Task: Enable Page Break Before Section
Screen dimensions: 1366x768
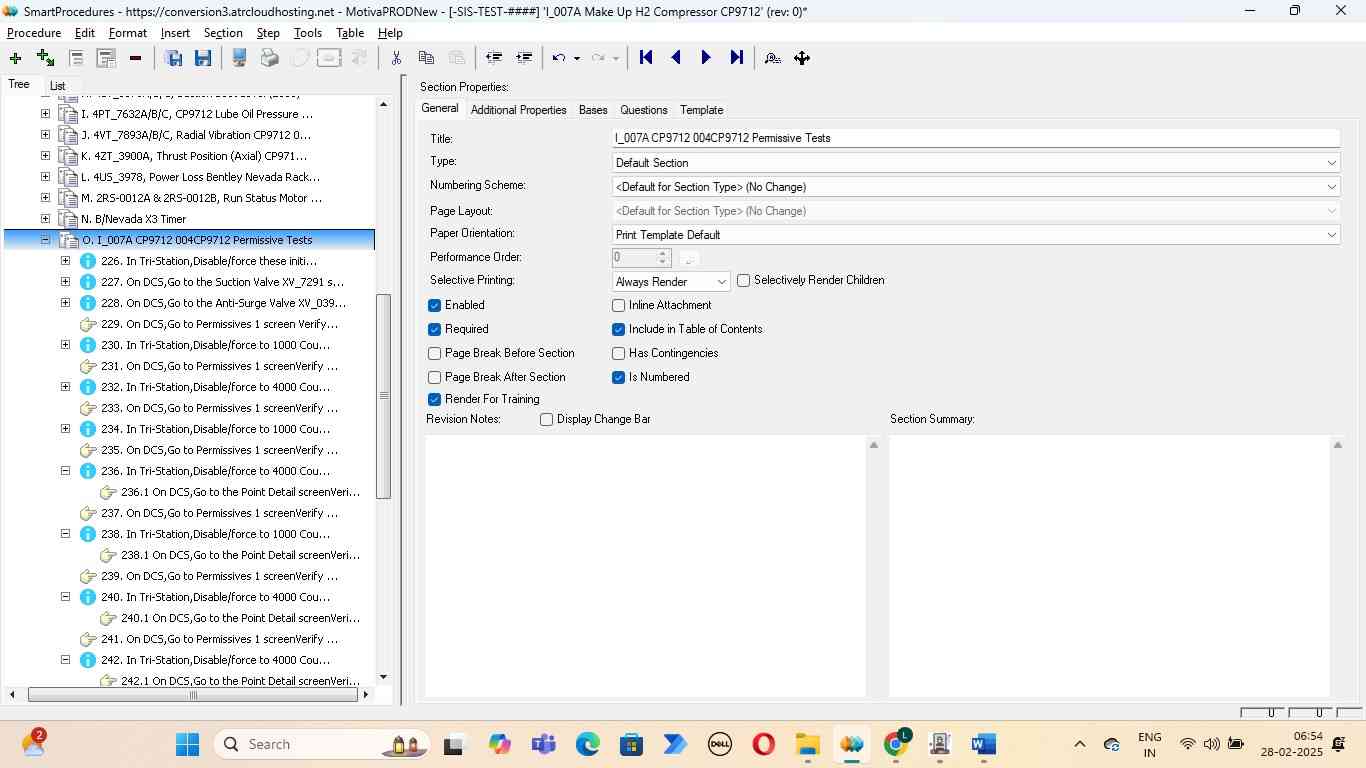Action: pyautogui.click(x=434, y=353)
